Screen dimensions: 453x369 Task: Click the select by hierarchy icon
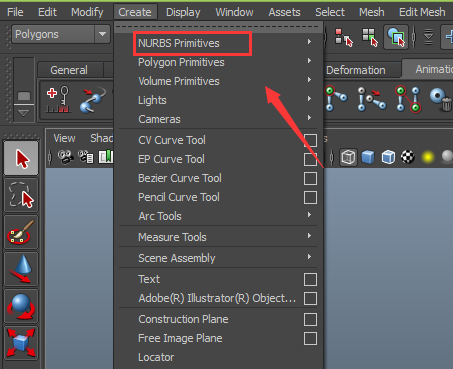click(x=343, y=37)
